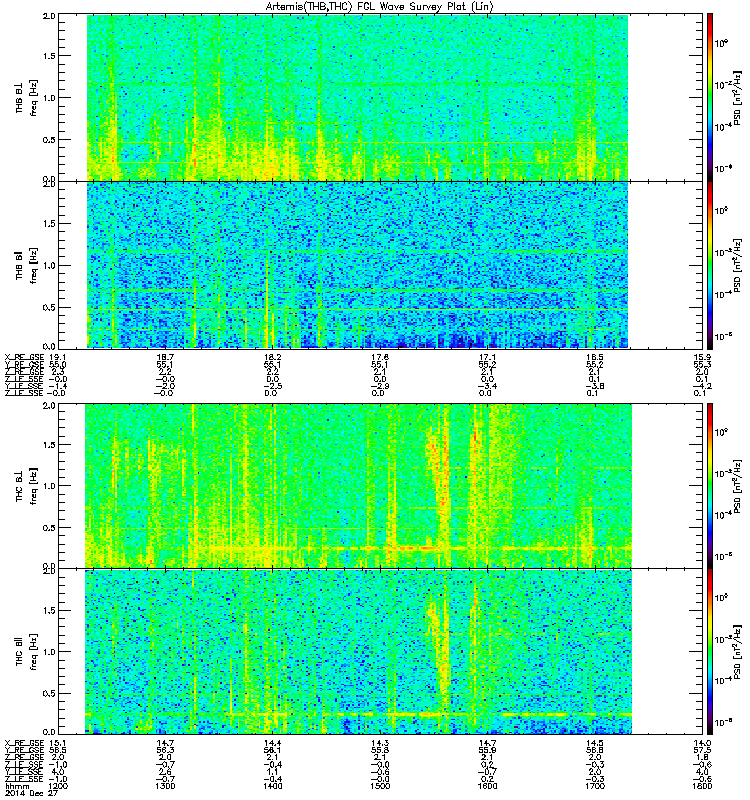Click the THB X_RE_GSE value "15.9"

702,357
